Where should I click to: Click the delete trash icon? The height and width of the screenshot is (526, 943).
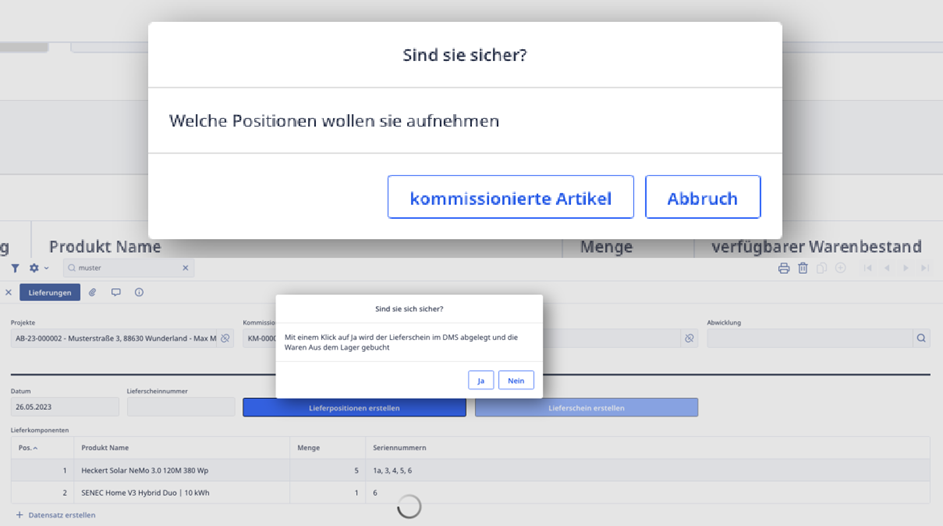point(802,268)
